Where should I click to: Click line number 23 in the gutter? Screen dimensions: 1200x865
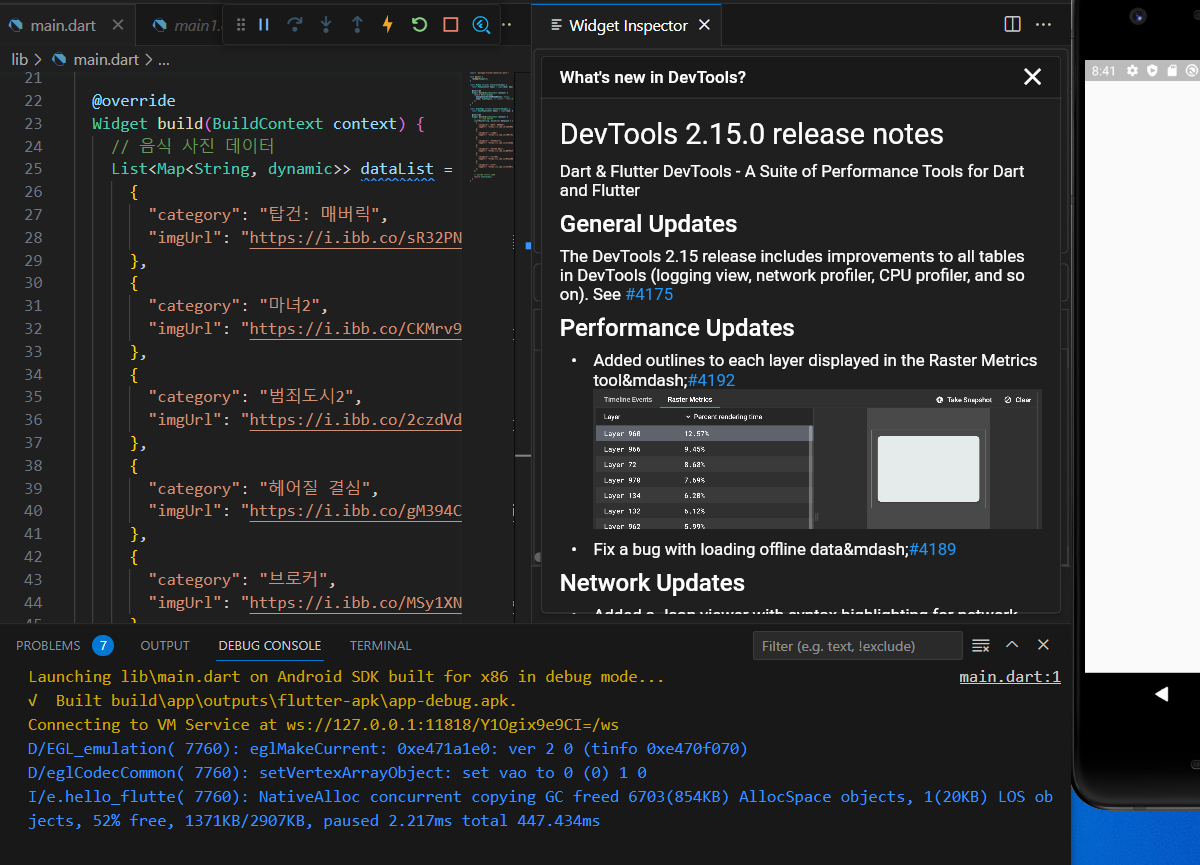coord(33,123)
